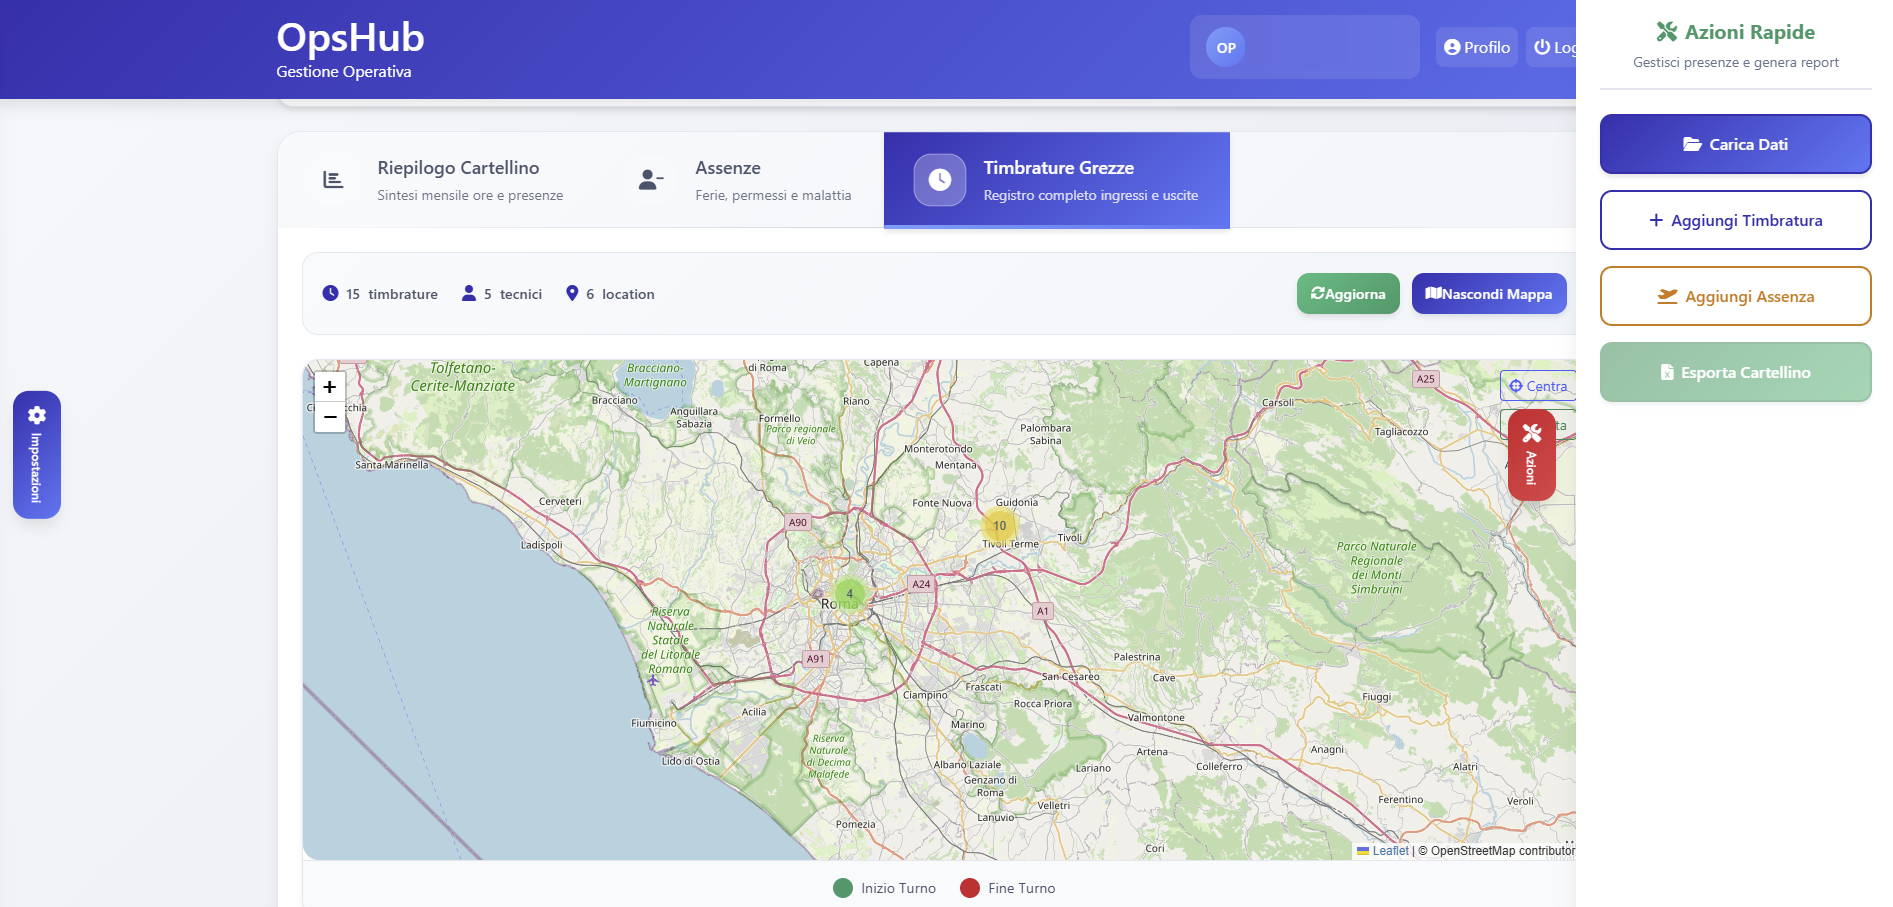Click the red Fine Turno legend dot
Screen dimensions: 1893x907
(x=970, y=888)
